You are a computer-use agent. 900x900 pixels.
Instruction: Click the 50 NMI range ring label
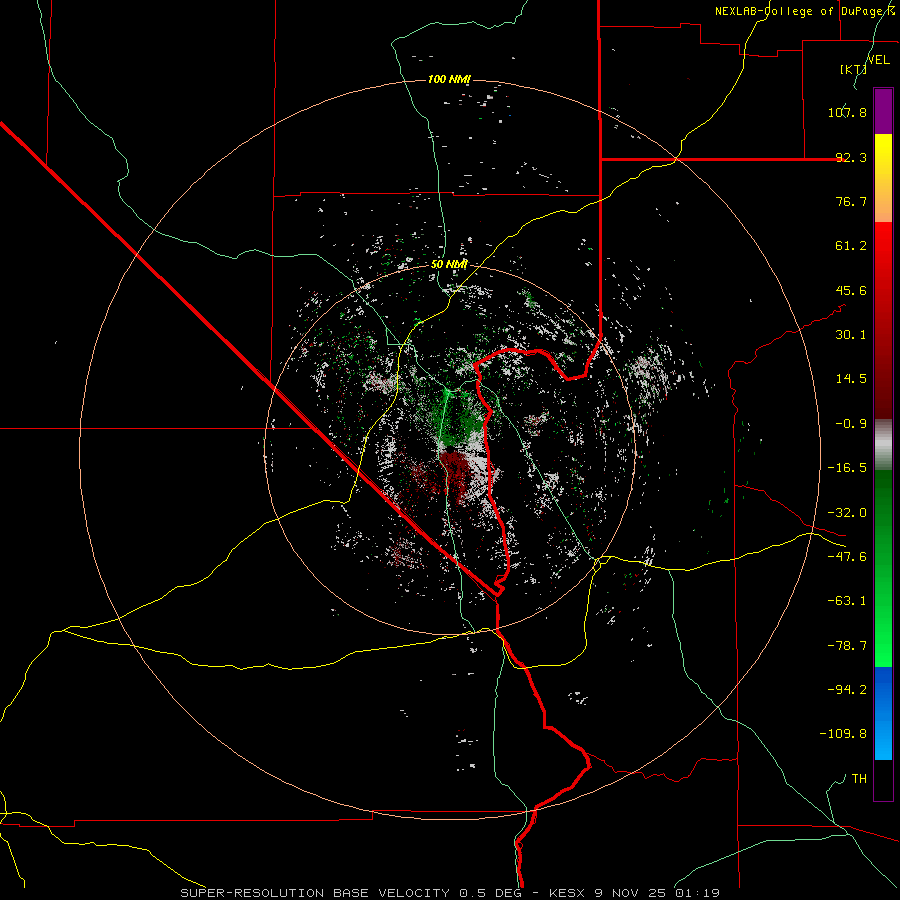tap(449, 264)
